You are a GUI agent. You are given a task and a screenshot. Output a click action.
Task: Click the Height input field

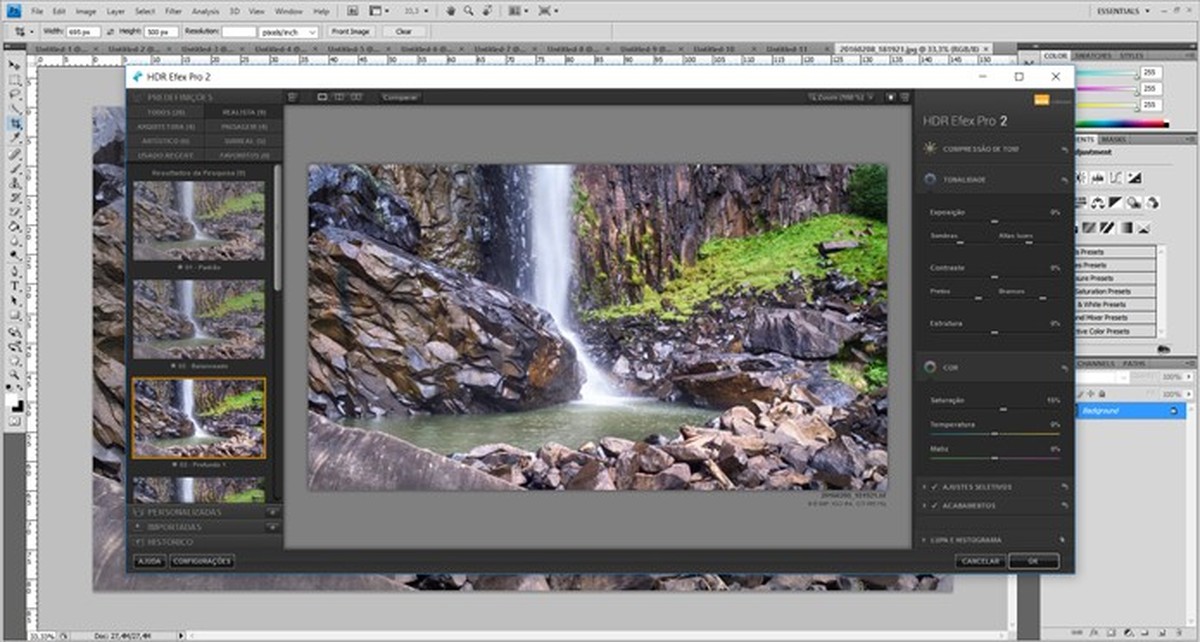point(162,32)
